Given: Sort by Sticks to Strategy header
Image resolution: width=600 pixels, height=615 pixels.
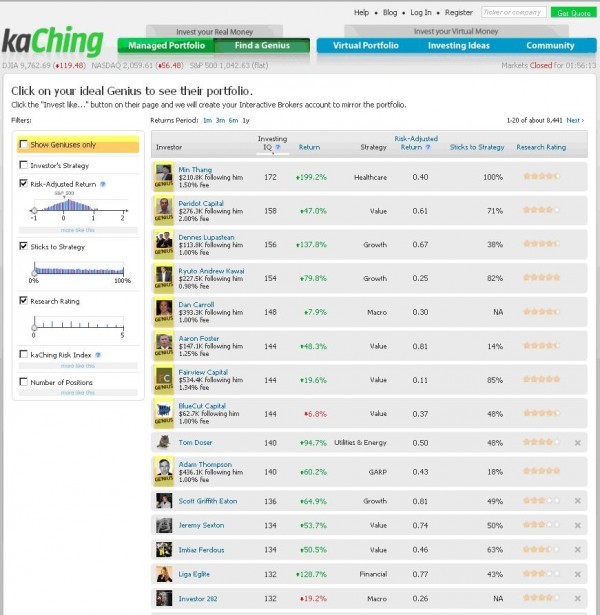Looking at the screenshot, I should [x=477, y=147].
